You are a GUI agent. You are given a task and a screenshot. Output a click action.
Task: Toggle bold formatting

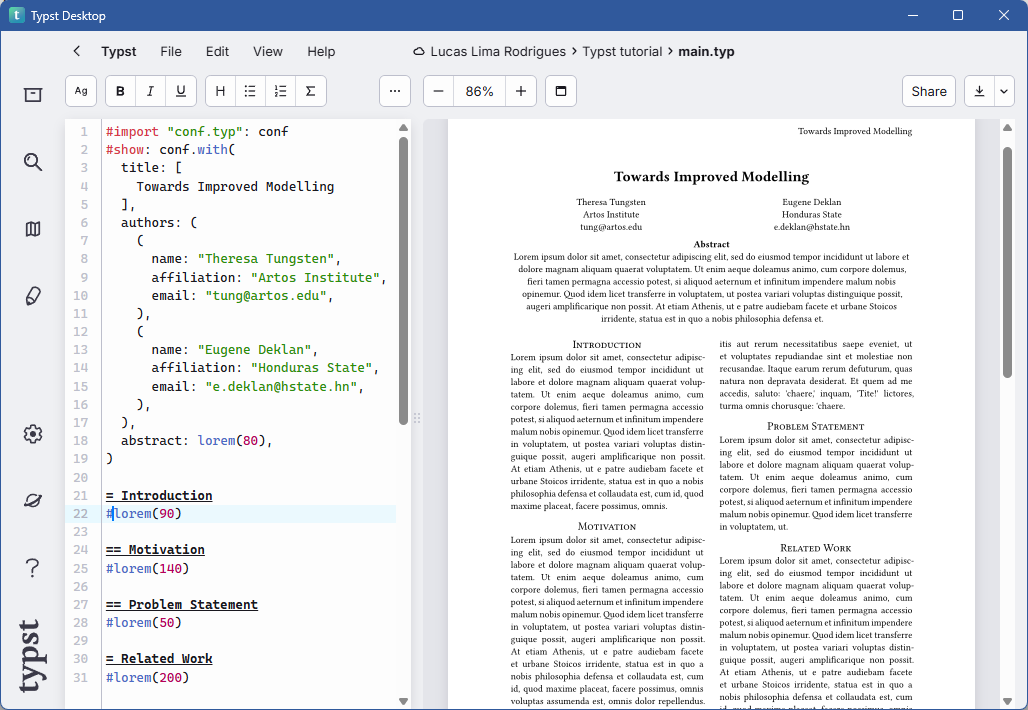coord(119,91)
